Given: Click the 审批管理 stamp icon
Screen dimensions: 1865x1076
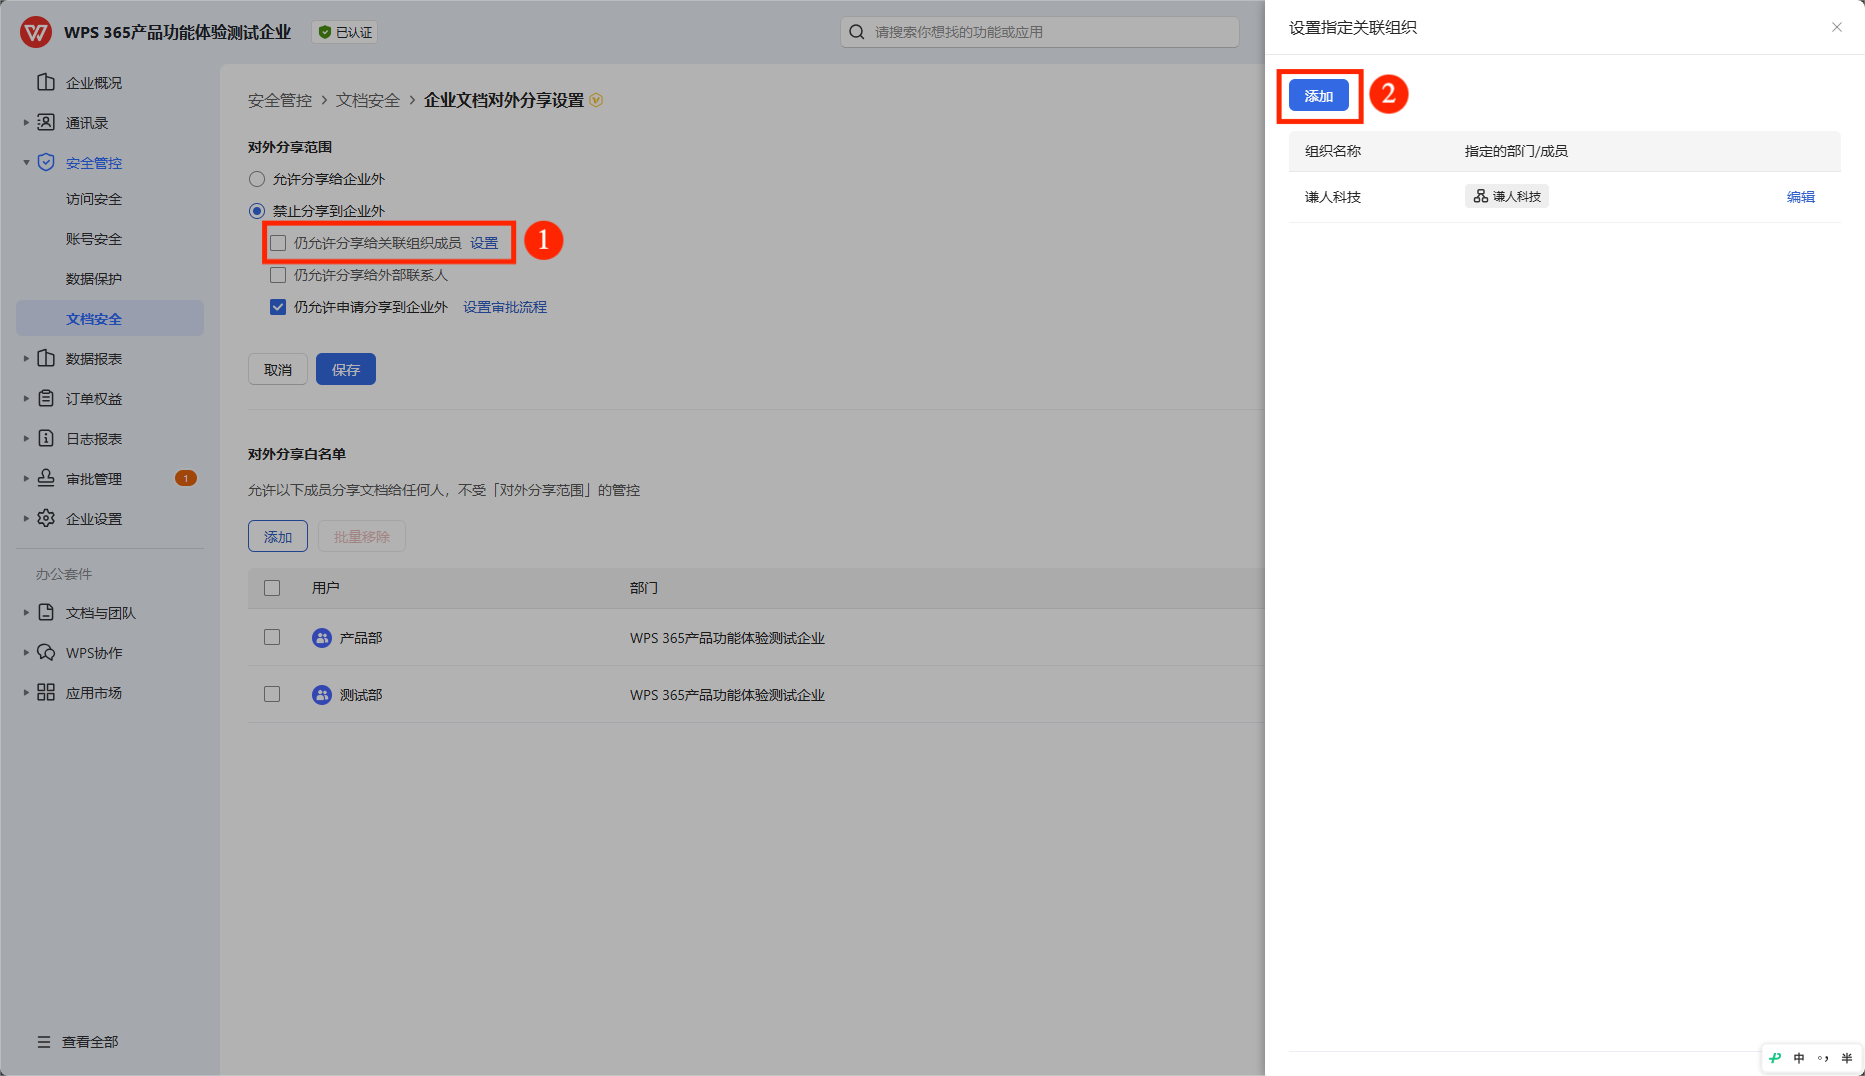Looking at the screenshot, I should click(46, 478).
